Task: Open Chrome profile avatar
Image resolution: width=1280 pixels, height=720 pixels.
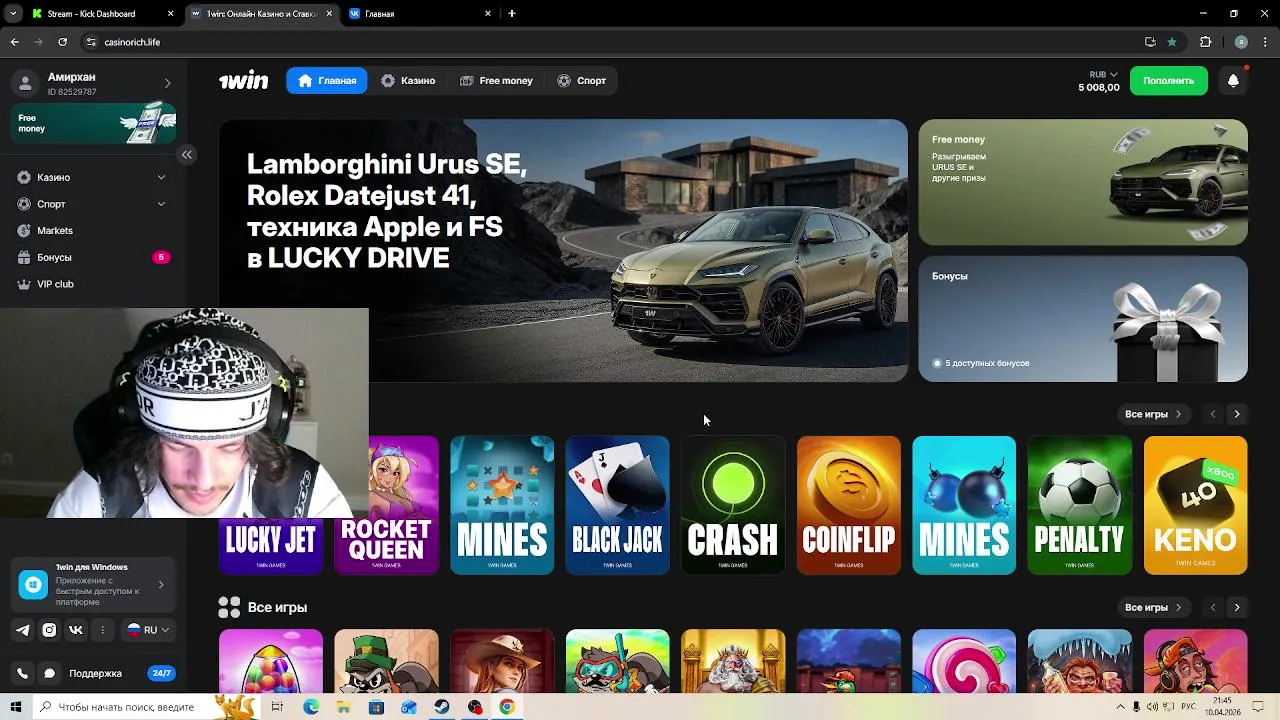Action: tap(1241, 42)
